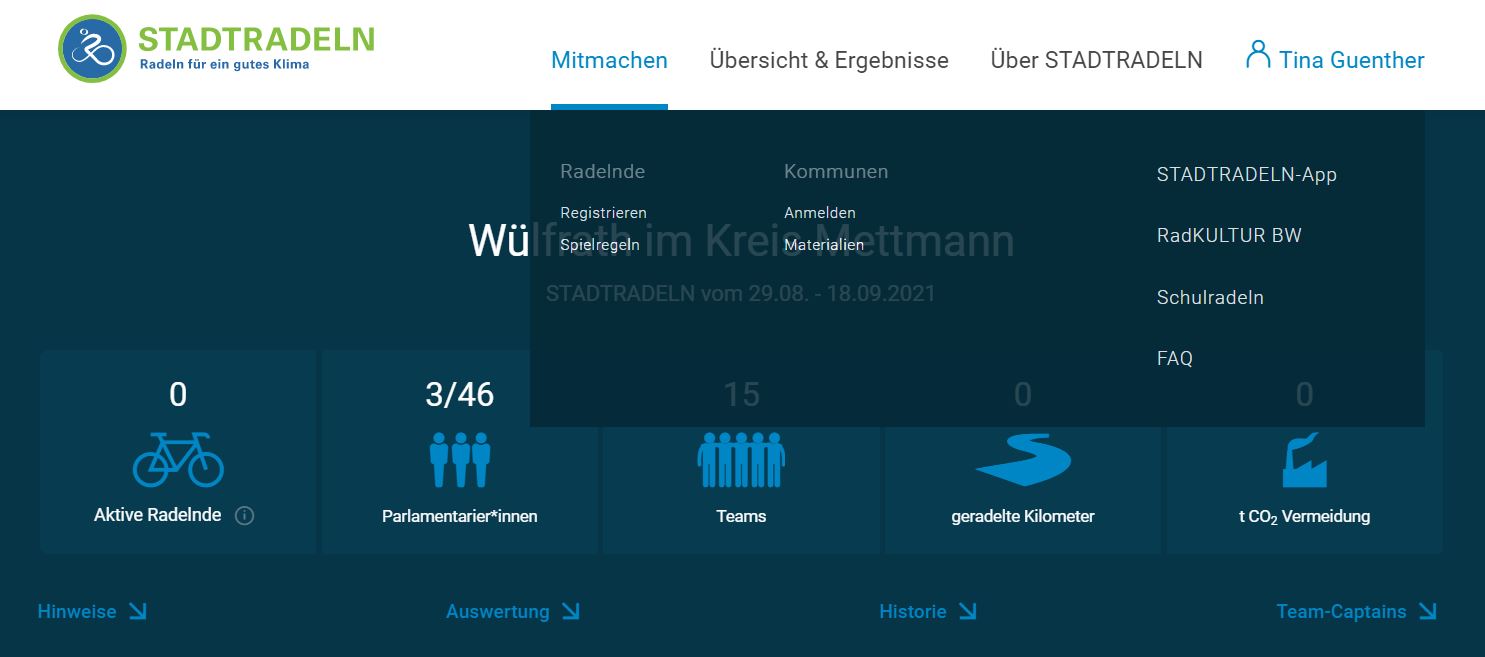Open the STADTRADELN-App menu entry

click(x=1246, y=174)
